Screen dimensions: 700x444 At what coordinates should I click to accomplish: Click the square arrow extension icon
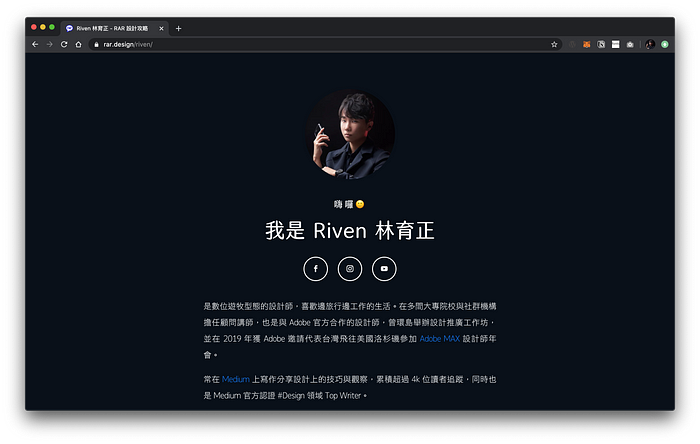[601, 44]
